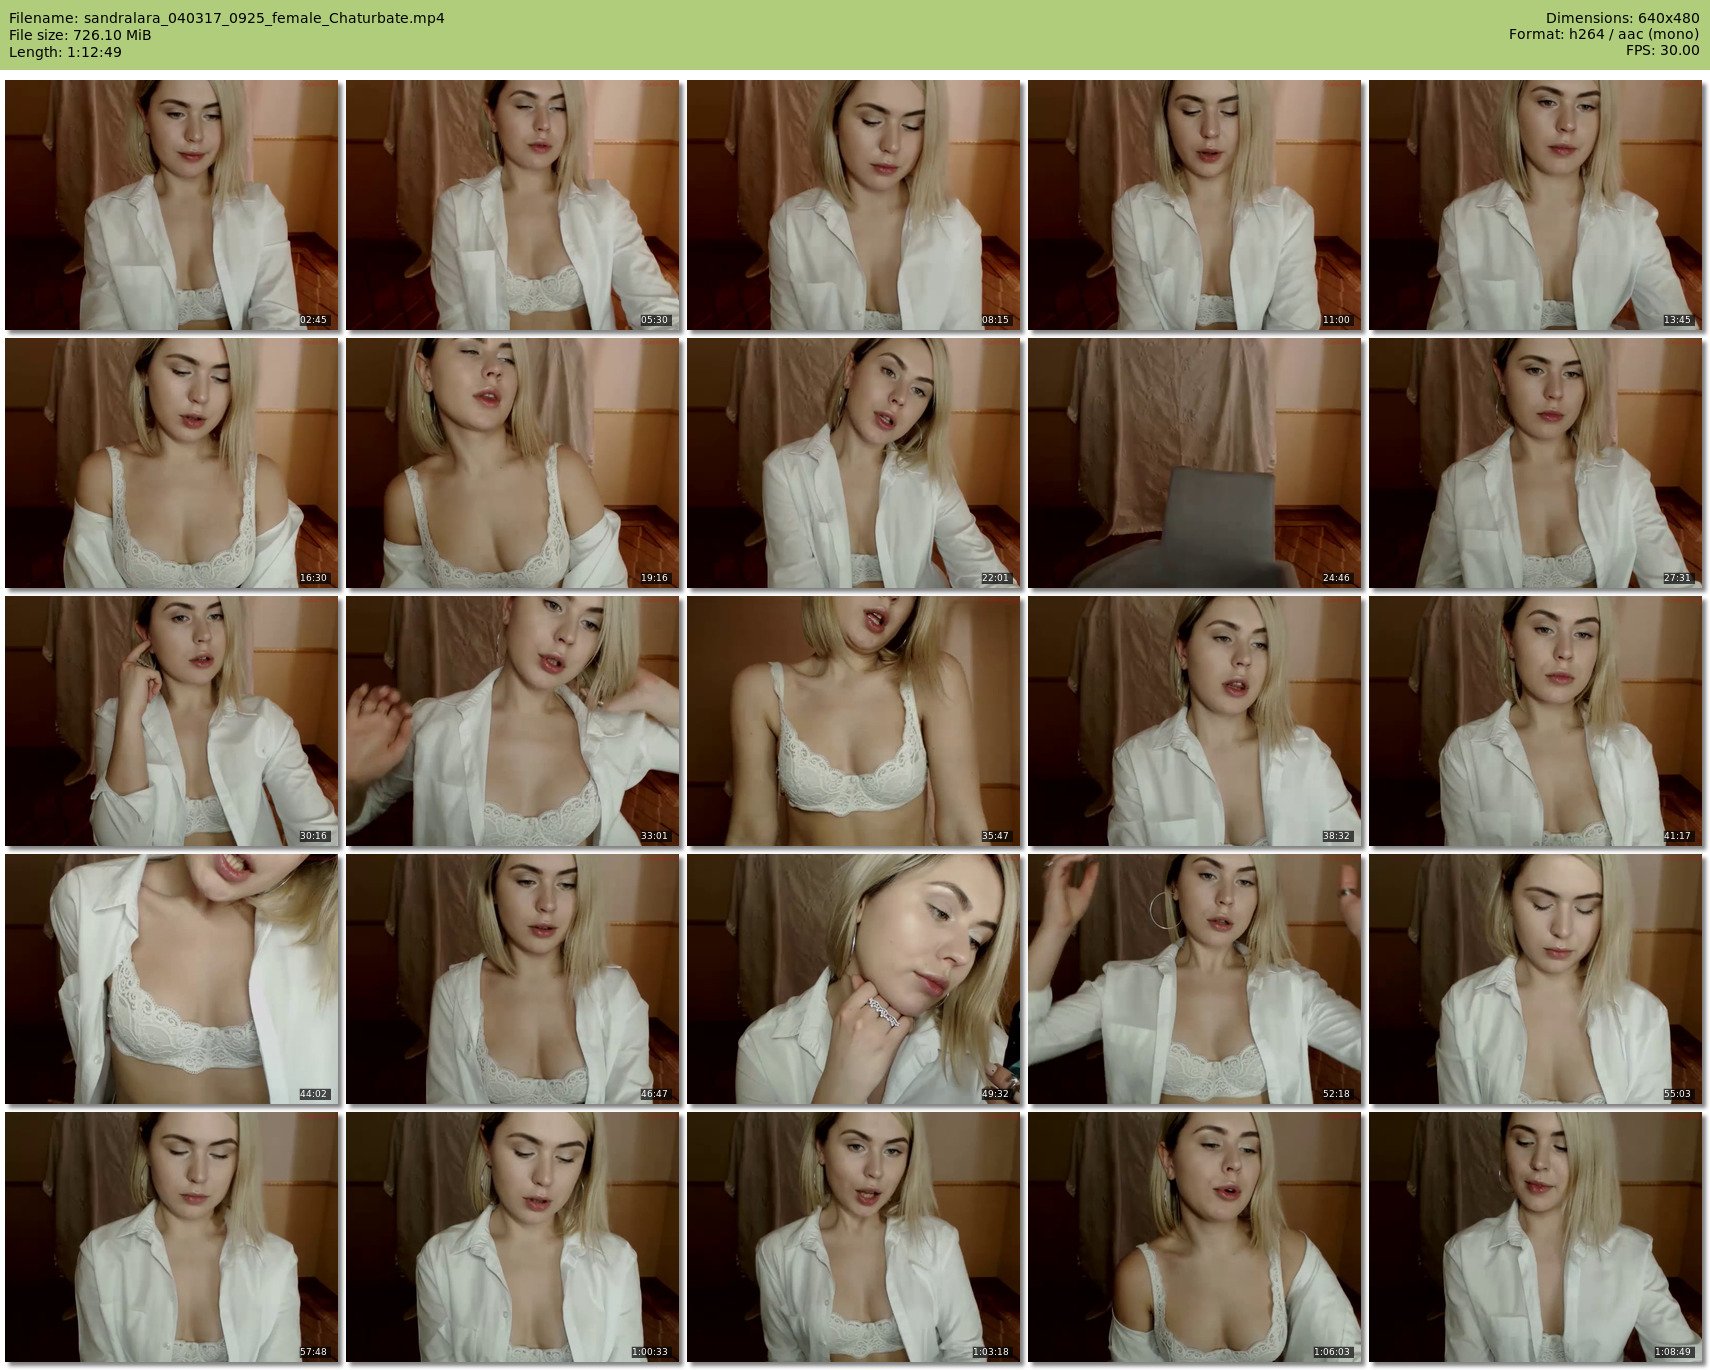Click the Filename line in the header
This screenshot has width=1710, height=1370.
coord(227,18)
